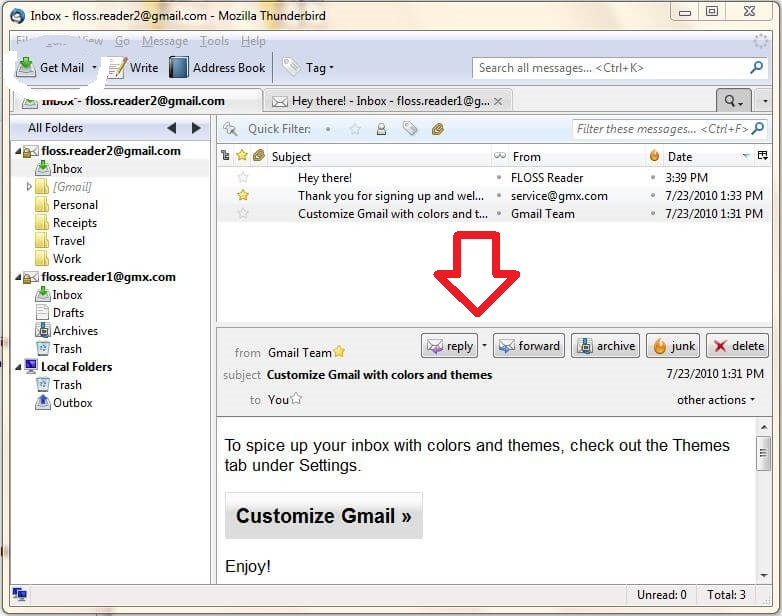
Task: Open the reply options dropdown arrow
Action: [x=484, y=345]
